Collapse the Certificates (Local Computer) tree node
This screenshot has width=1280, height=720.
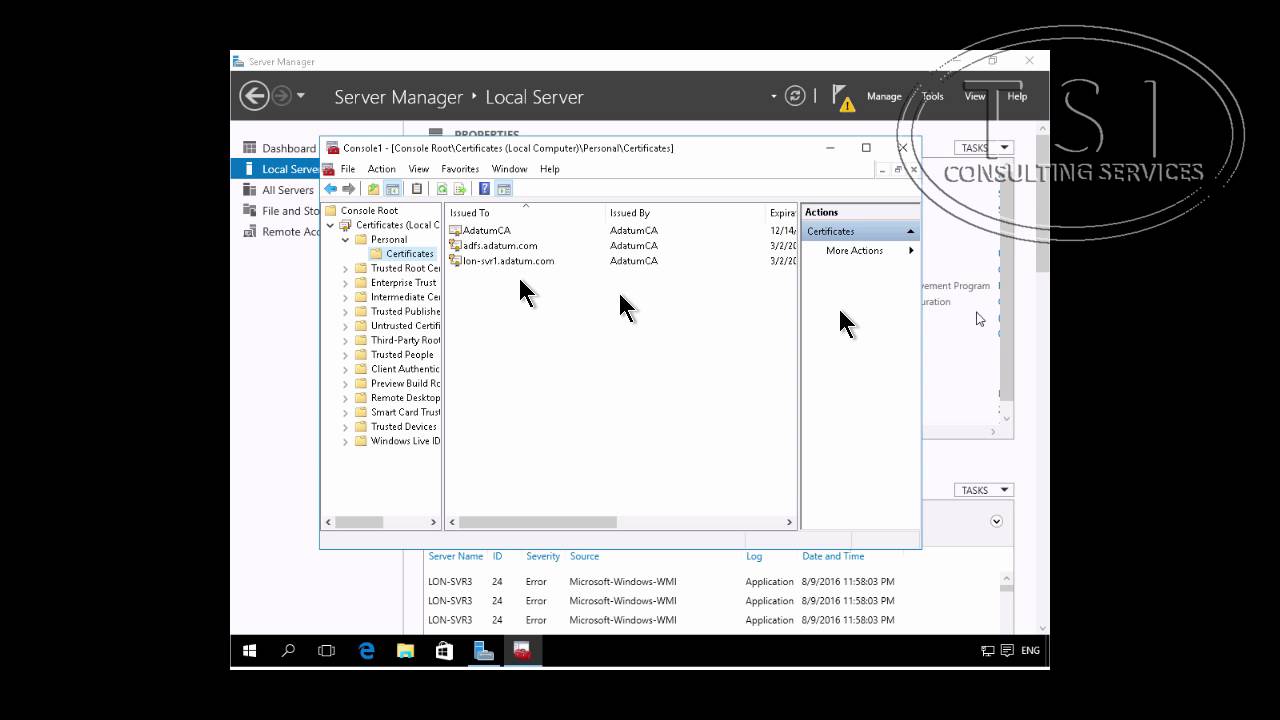coord(331,225)
